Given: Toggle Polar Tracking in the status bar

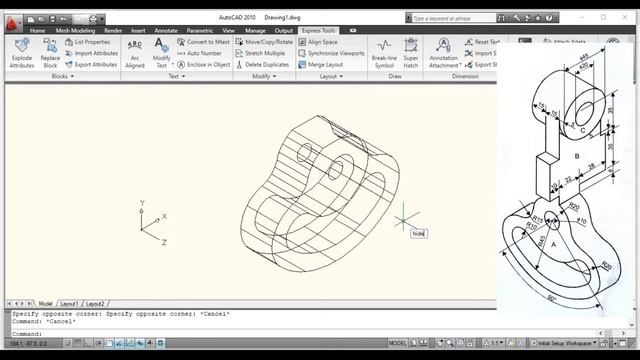Looking at the screenshot, I should (x=99, y=343).
